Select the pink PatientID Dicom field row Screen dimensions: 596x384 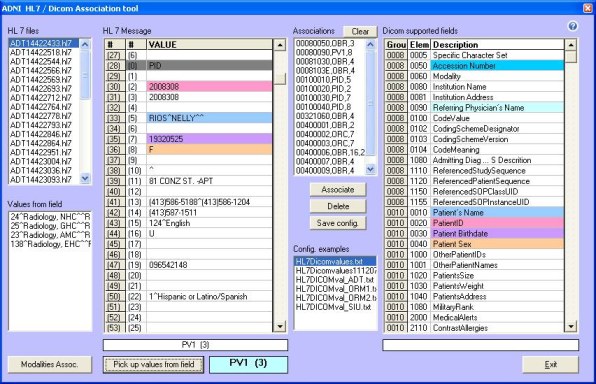coord(474,223)
